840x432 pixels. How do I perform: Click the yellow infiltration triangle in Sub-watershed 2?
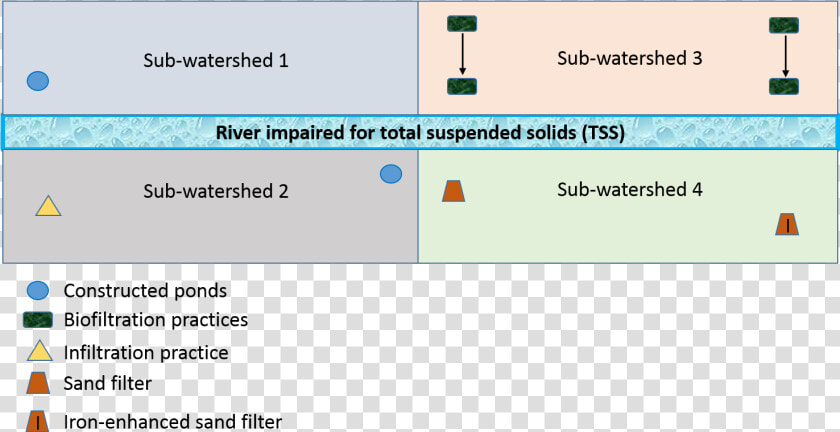48,206
